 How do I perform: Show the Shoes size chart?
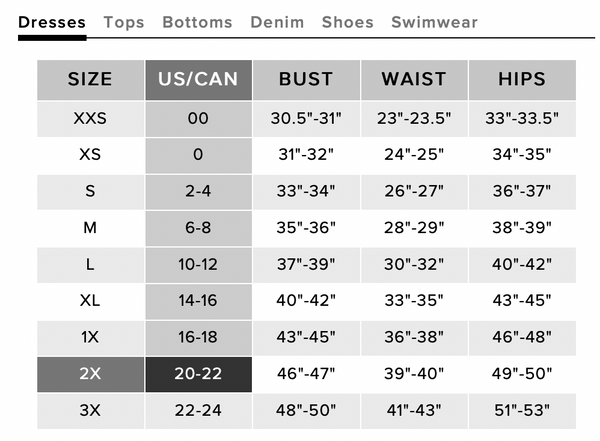347,22
